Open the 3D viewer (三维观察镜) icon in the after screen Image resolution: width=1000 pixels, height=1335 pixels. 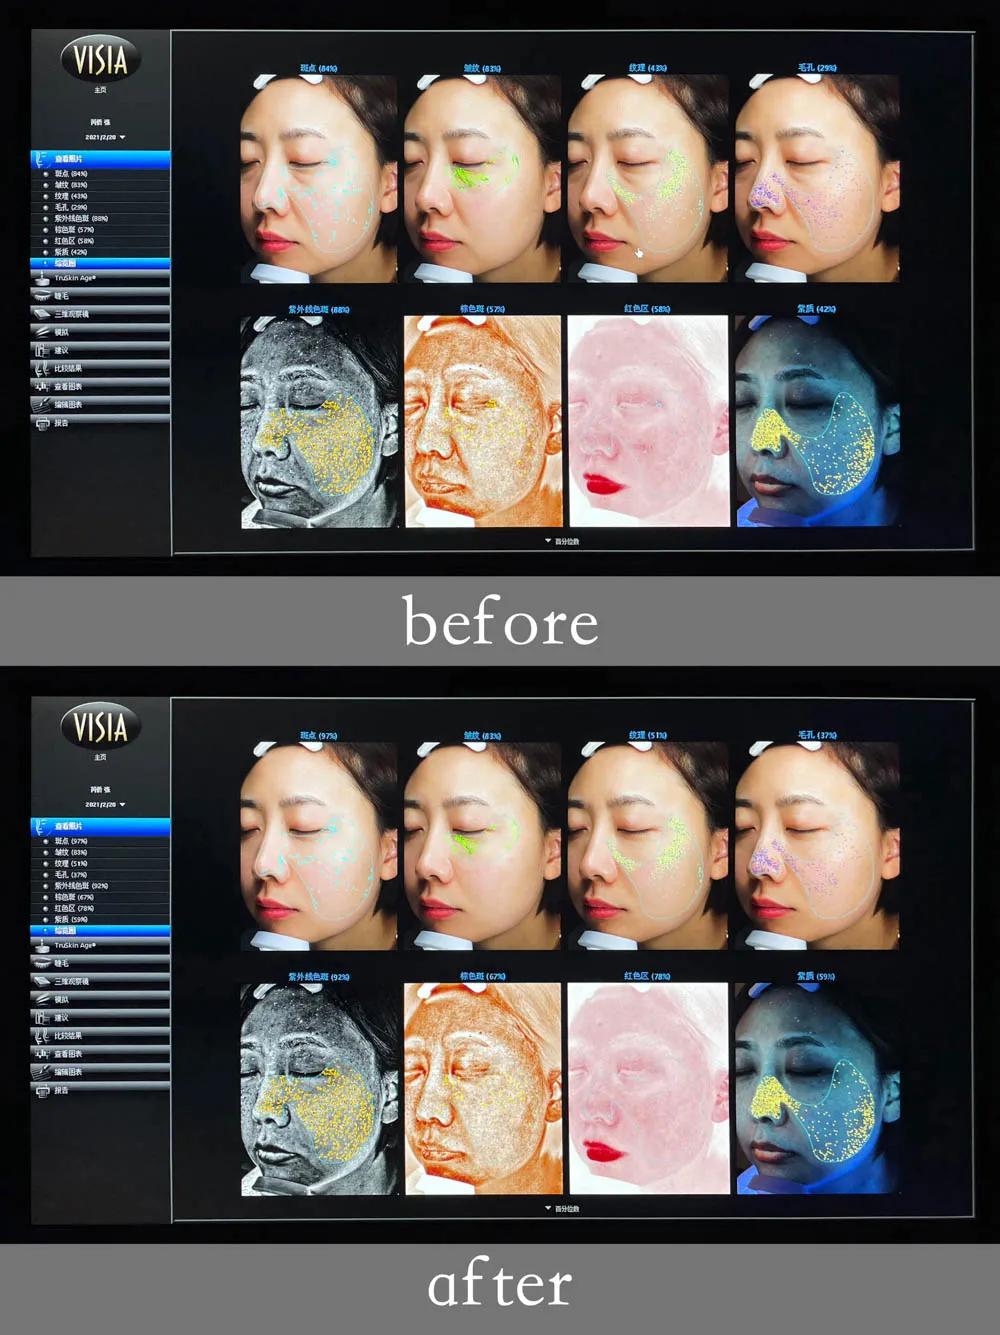42,981
